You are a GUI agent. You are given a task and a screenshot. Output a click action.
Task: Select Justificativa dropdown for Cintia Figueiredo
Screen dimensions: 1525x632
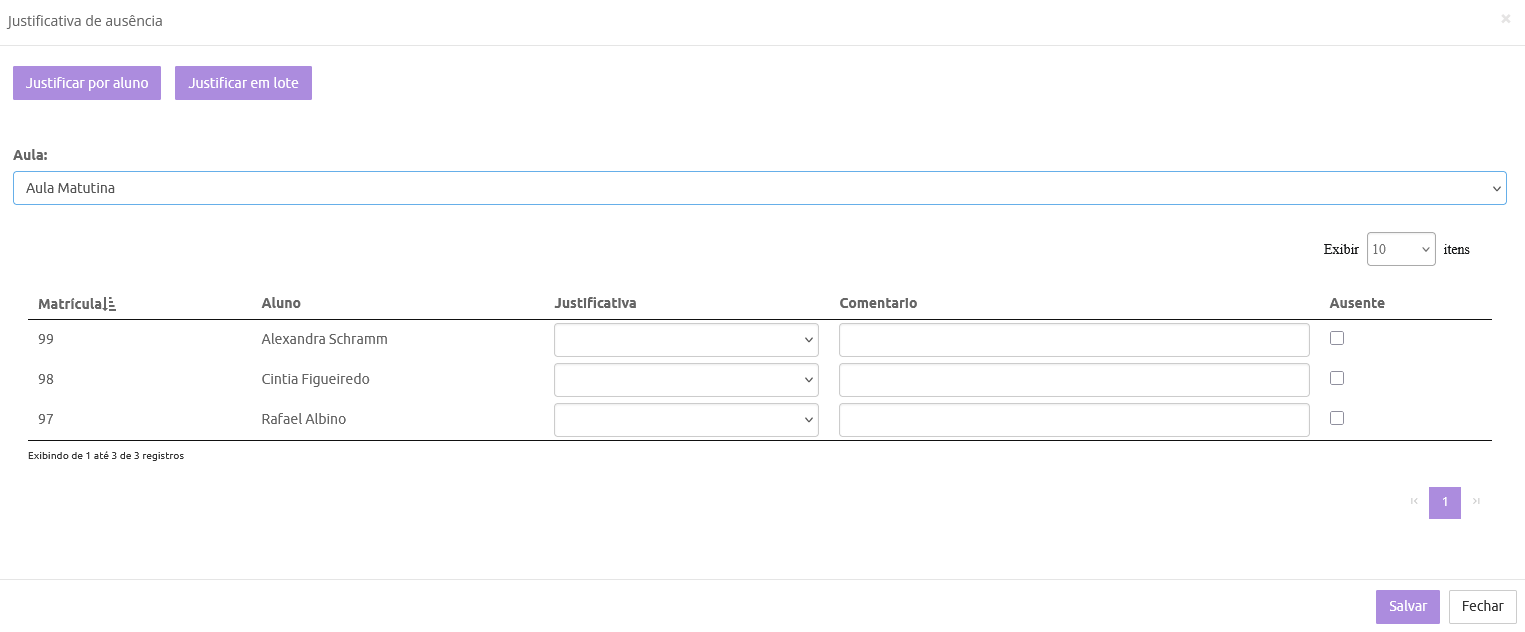tap(686, 380)
